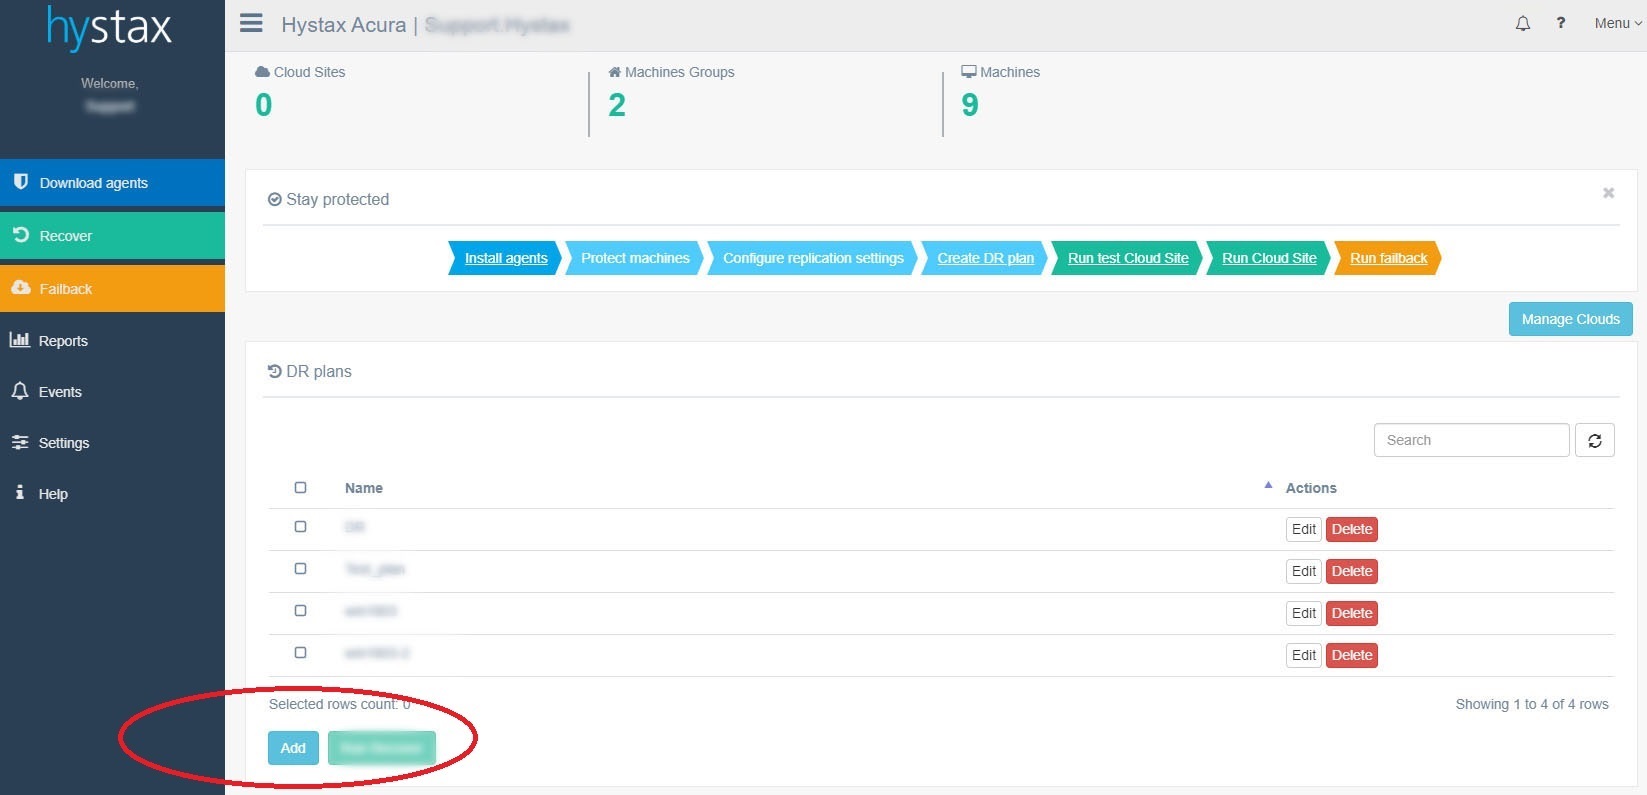The height and width of the screenshot is (795, 1647).
Task: Click the green button next to Add
Action: 382,748
